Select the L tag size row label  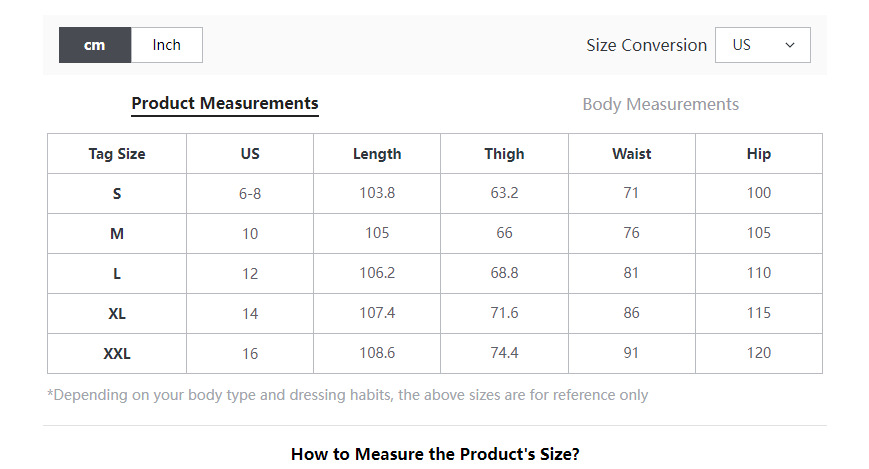pyautogui.click(x=117, y=274)
